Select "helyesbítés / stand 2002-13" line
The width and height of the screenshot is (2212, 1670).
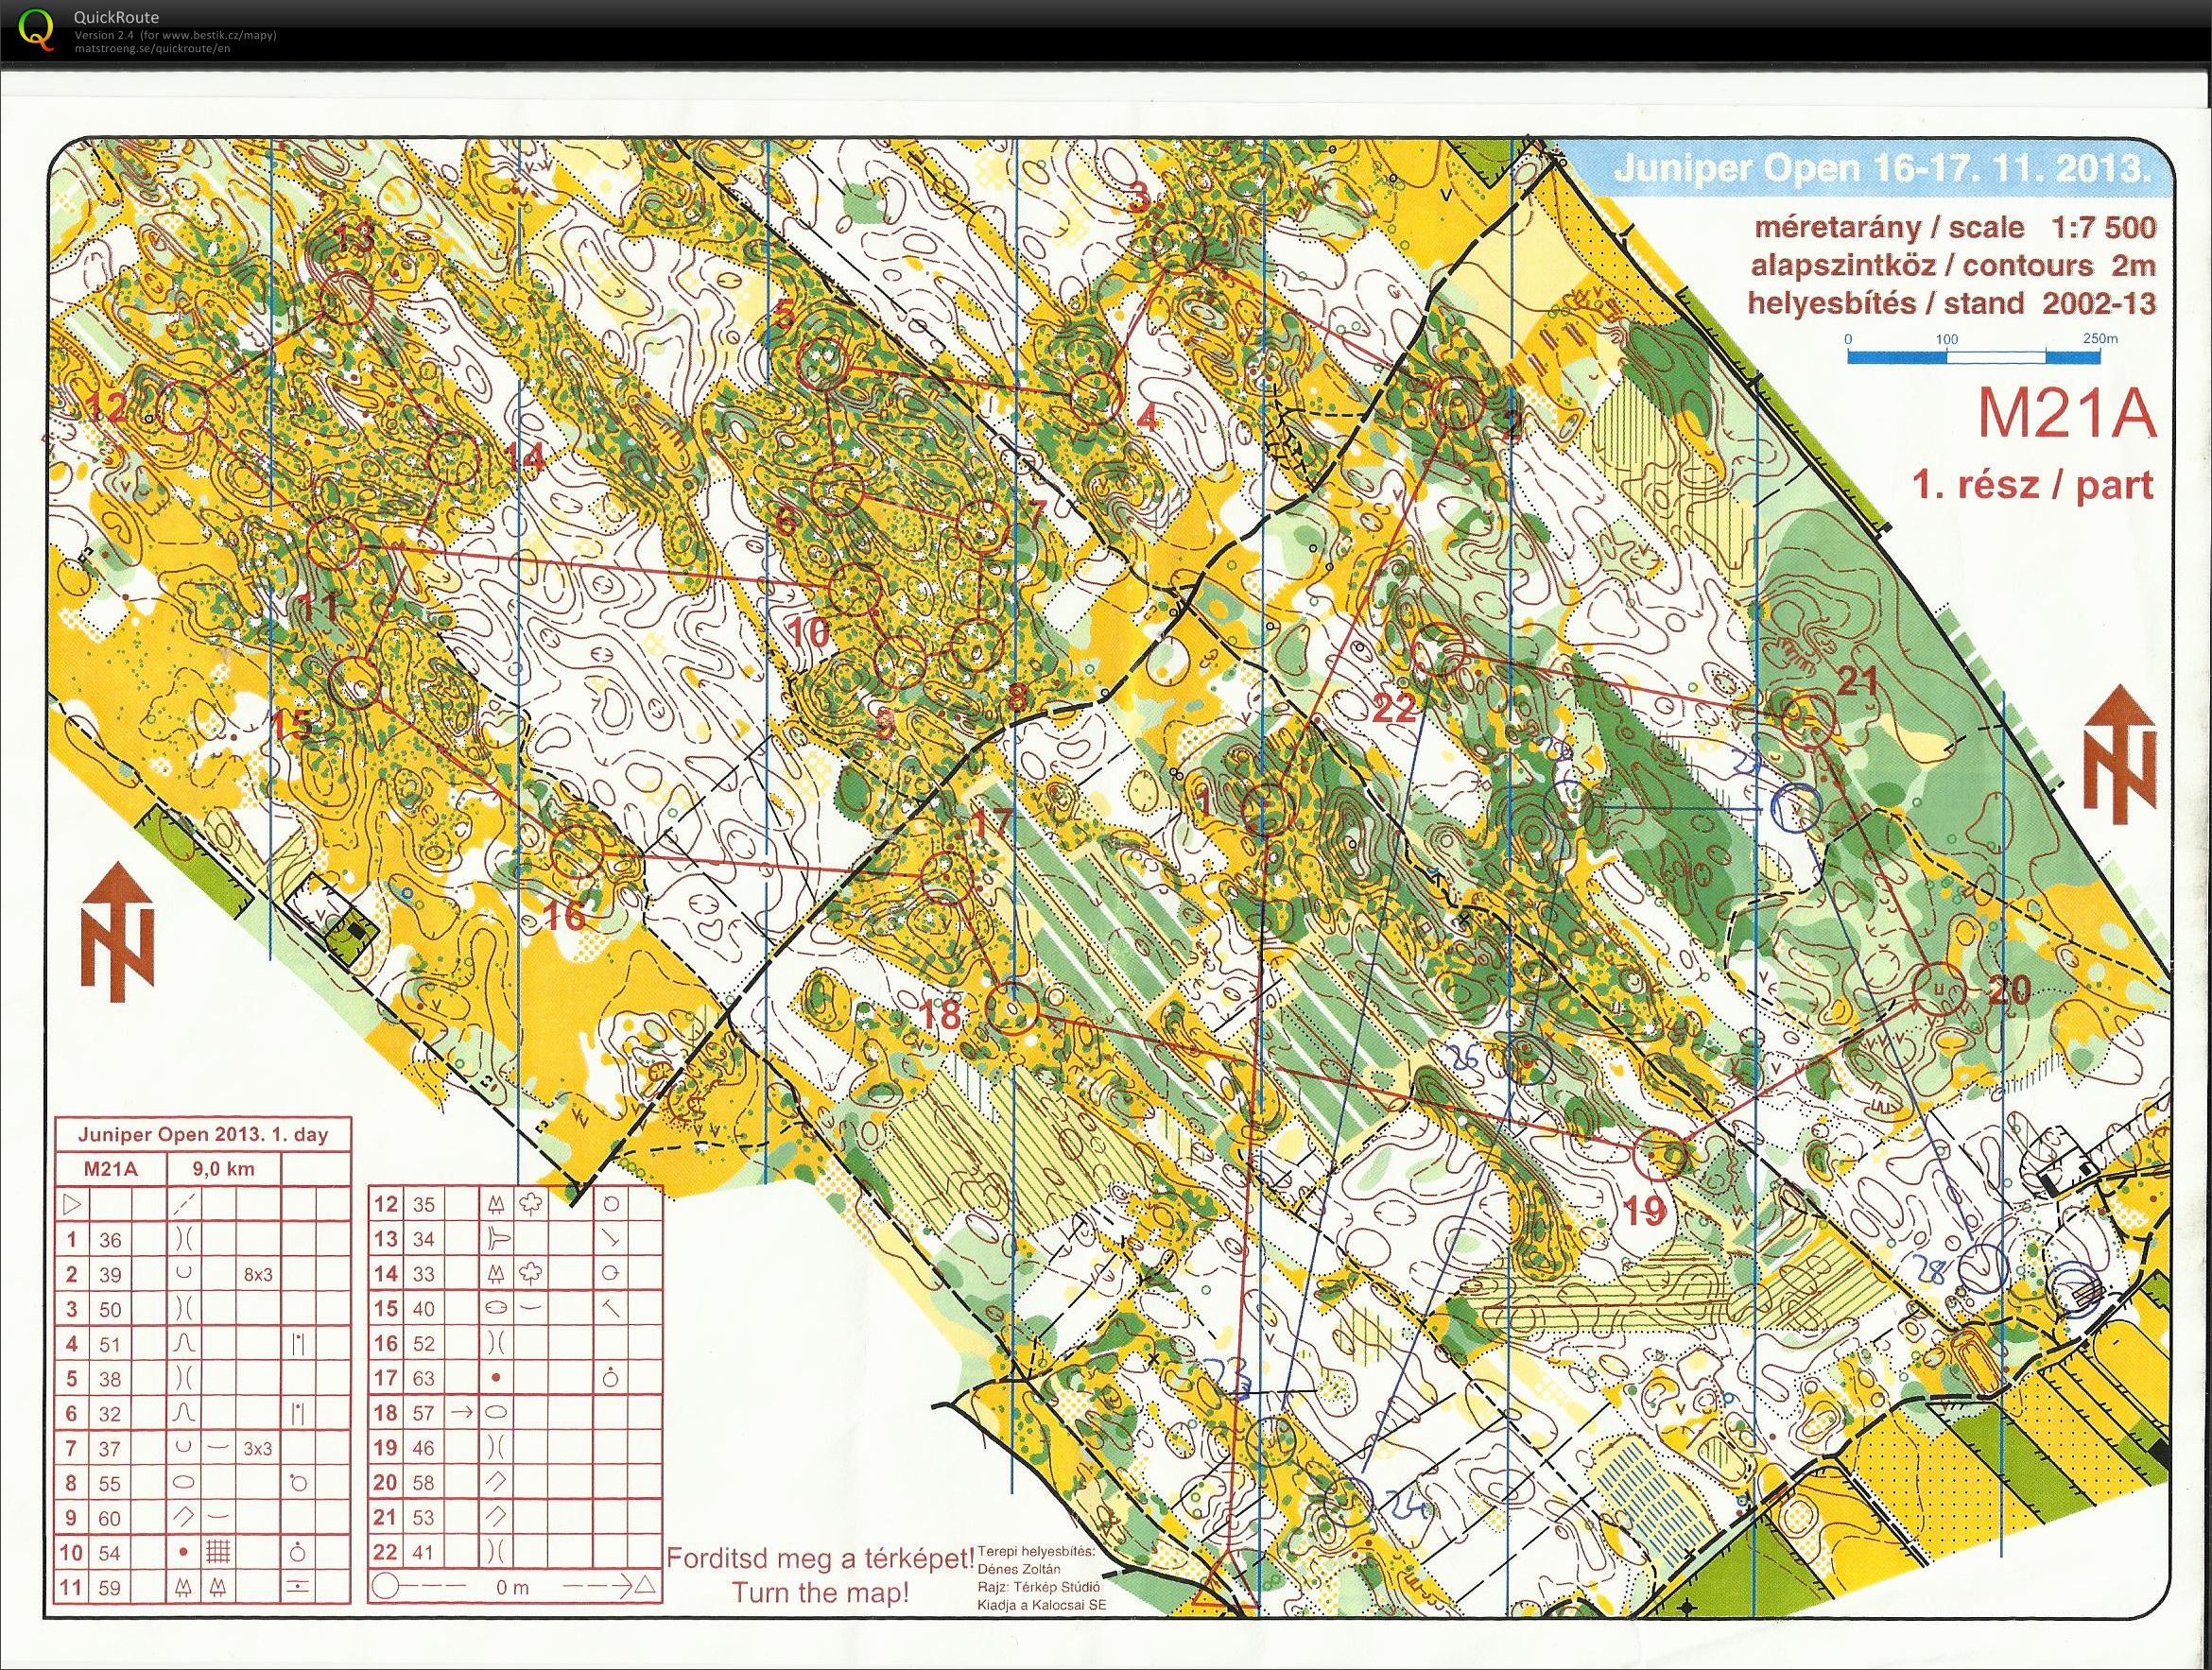pos(1951,302)
